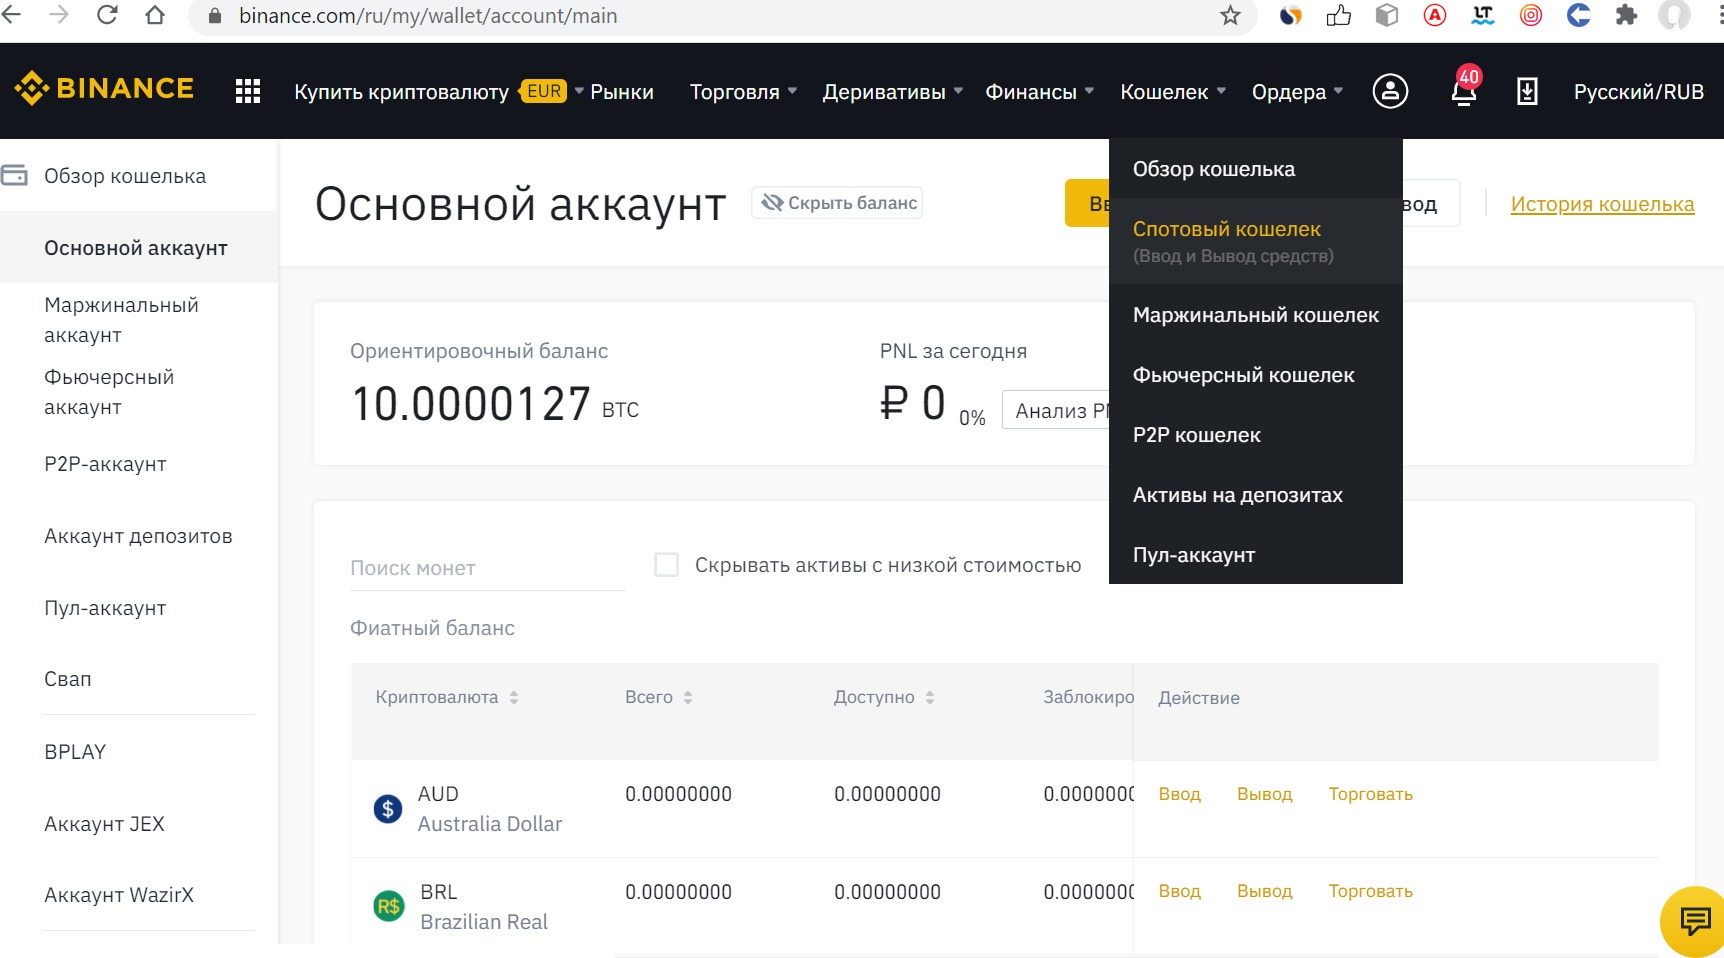Click Торговать for BRL row
Screen dimensions: 1724x958
1370,891
